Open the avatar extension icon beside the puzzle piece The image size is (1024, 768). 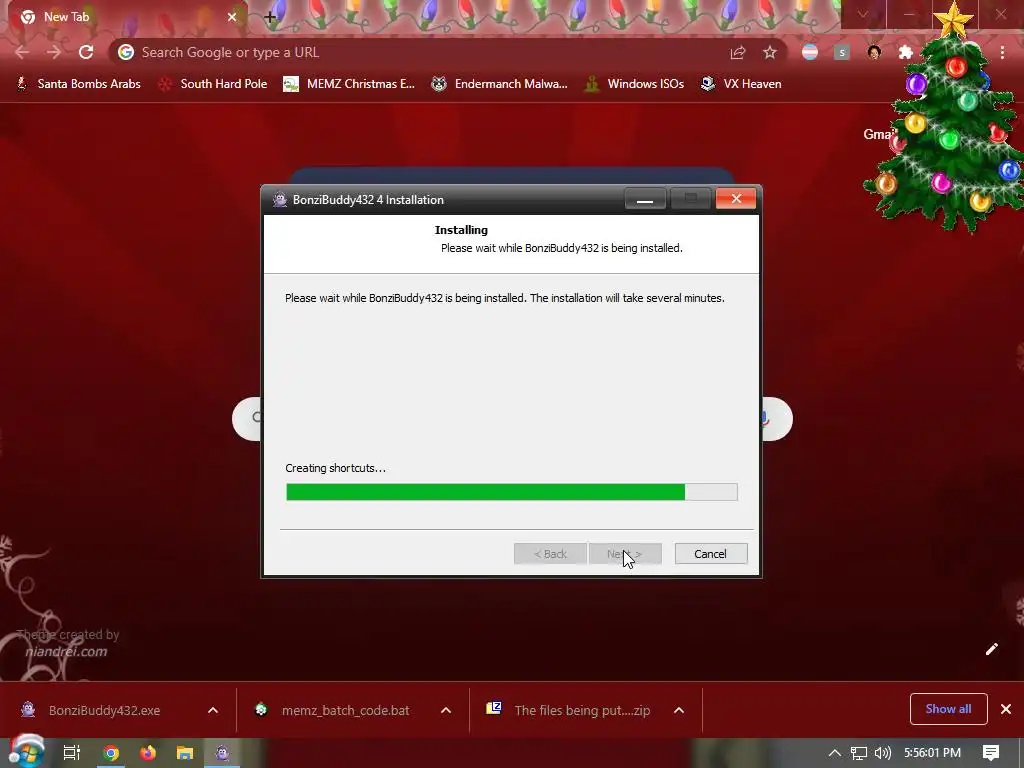(874, 52)
